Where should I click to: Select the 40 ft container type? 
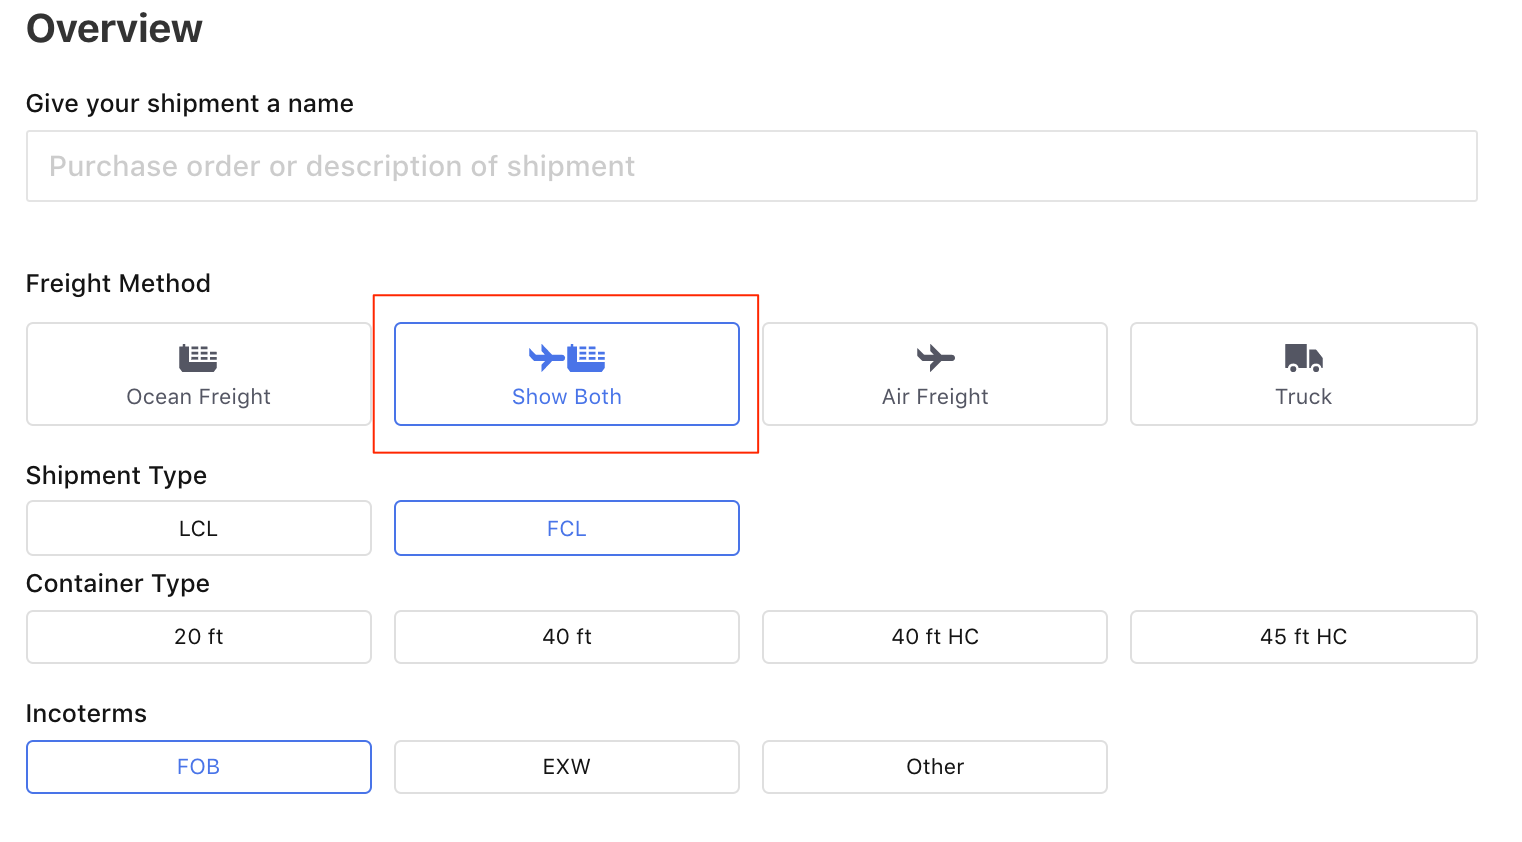pos(567,637)
